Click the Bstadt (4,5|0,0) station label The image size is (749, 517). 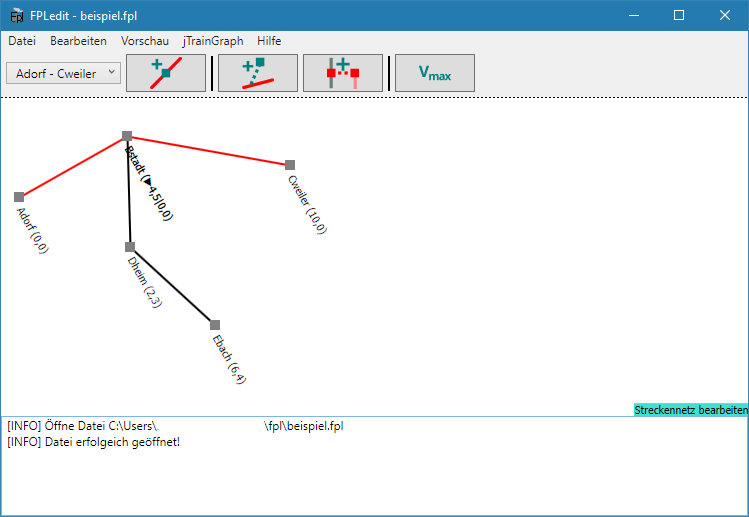(x=149, y=183)
